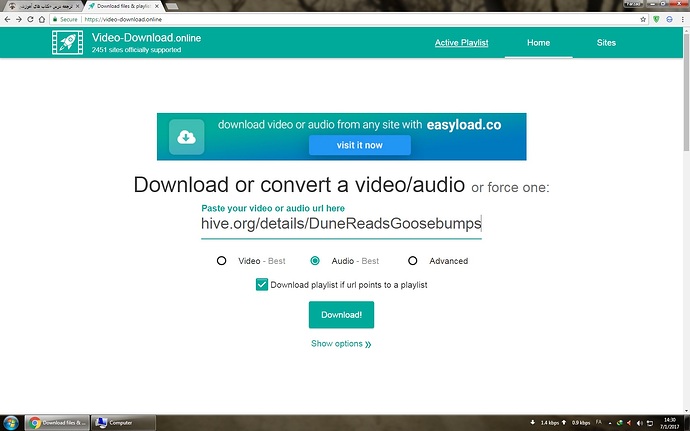This screenshot has width=690, height=431.
Task: Click the action center flag tray icon
Action: (650, 423)
